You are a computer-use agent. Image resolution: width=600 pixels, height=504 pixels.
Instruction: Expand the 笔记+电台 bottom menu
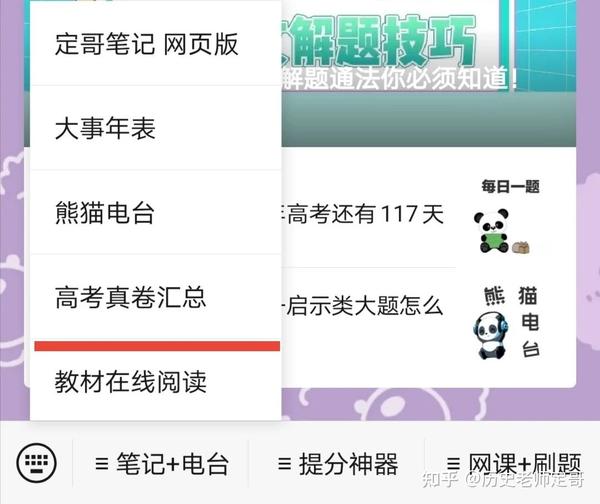click(x=161, y=463)
